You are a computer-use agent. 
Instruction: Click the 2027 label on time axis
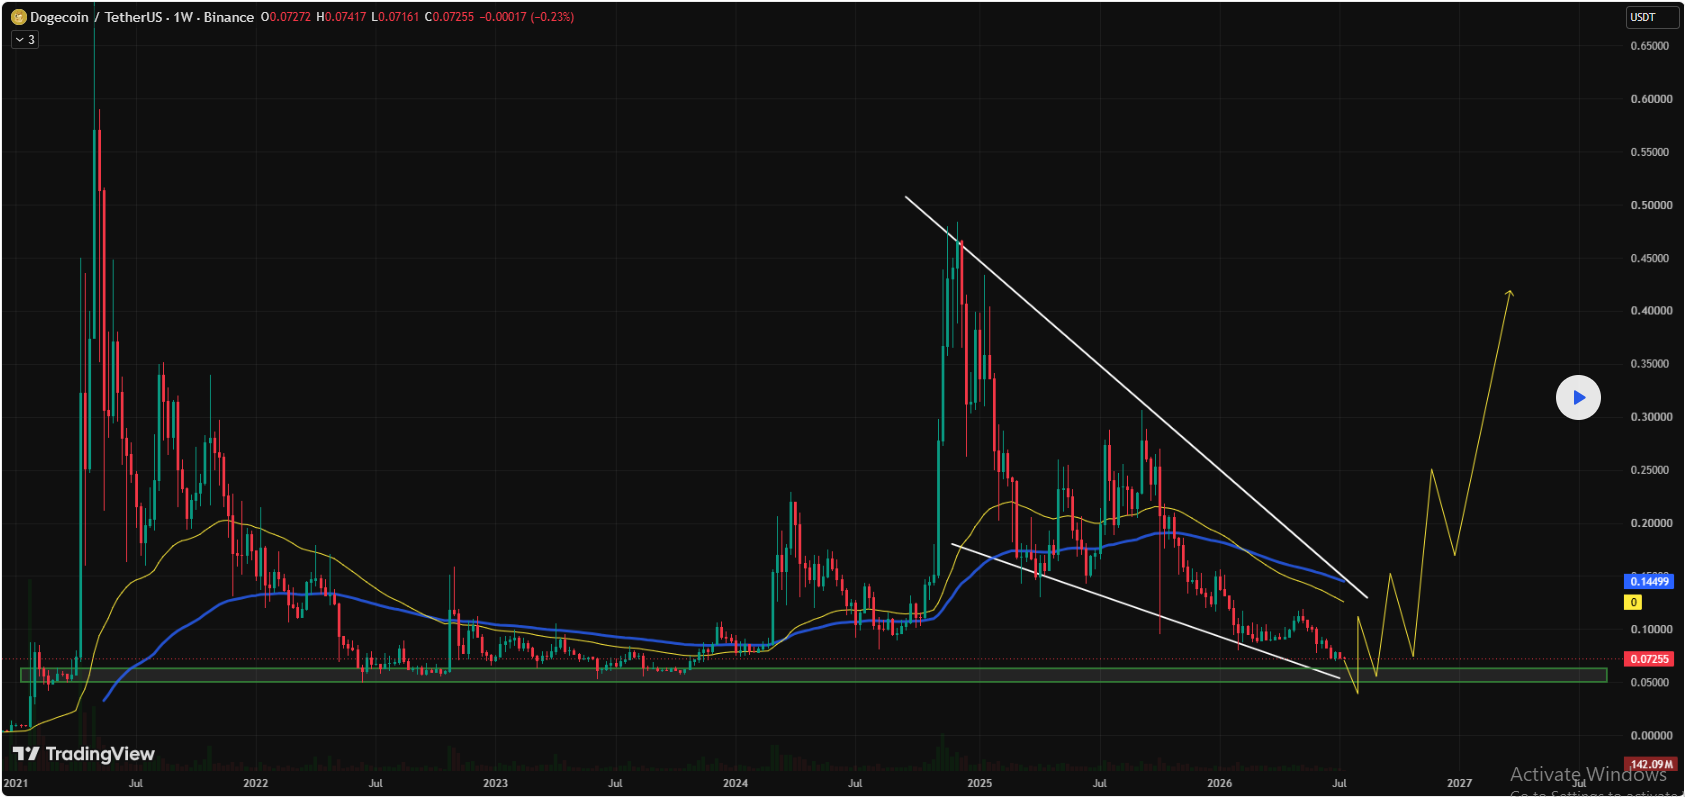point(1459,783)
